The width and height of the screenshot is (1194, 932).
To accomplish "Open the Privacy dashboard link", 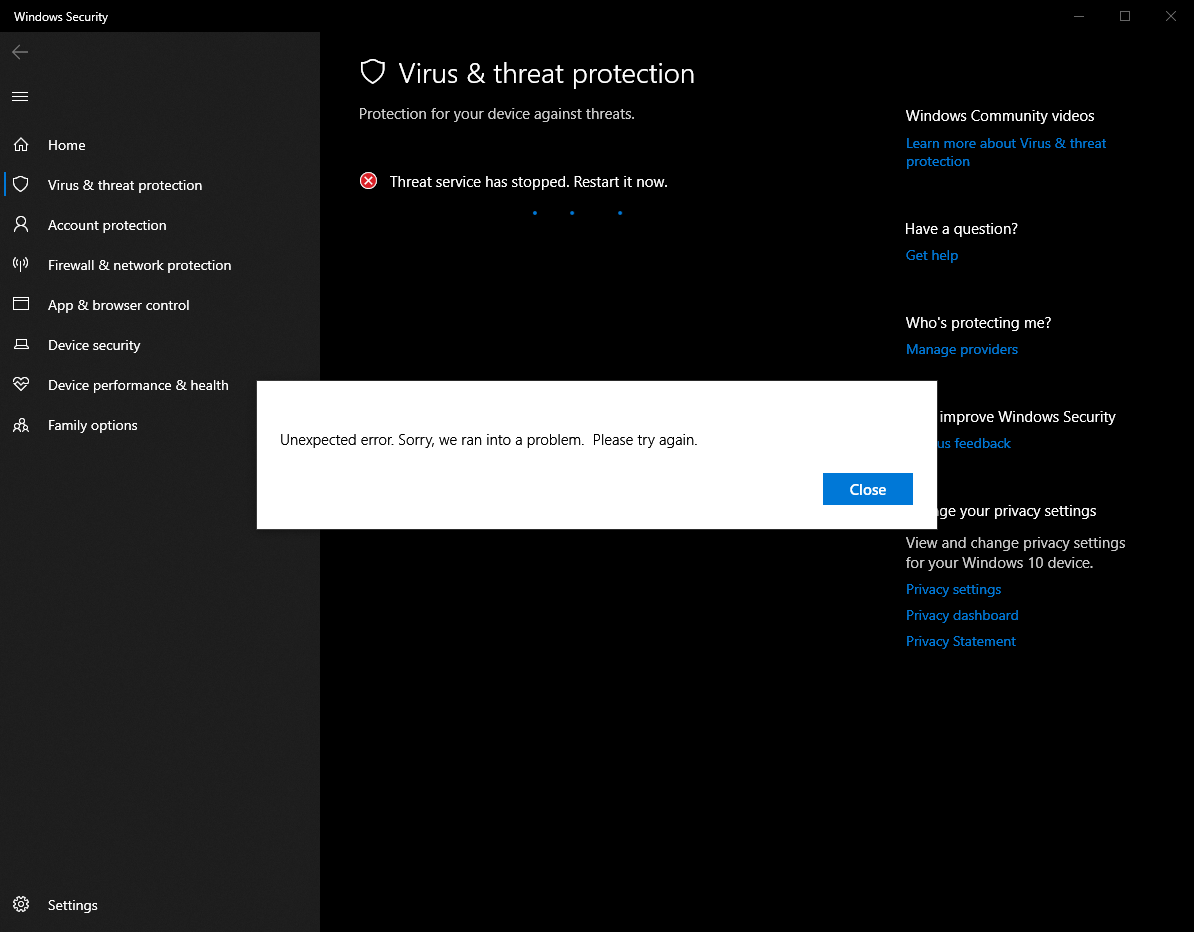I will (x=961, y=614).
